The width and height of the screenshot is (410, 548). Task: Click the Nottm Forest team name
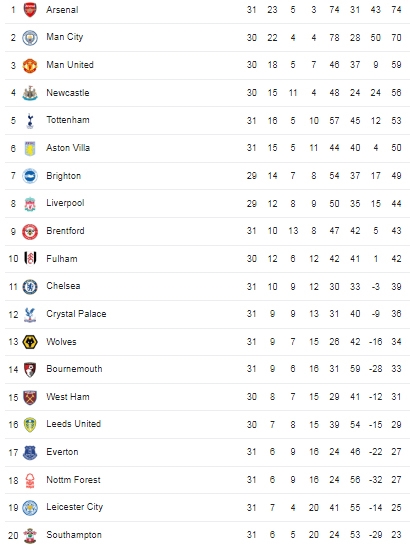tap(73, 480)
